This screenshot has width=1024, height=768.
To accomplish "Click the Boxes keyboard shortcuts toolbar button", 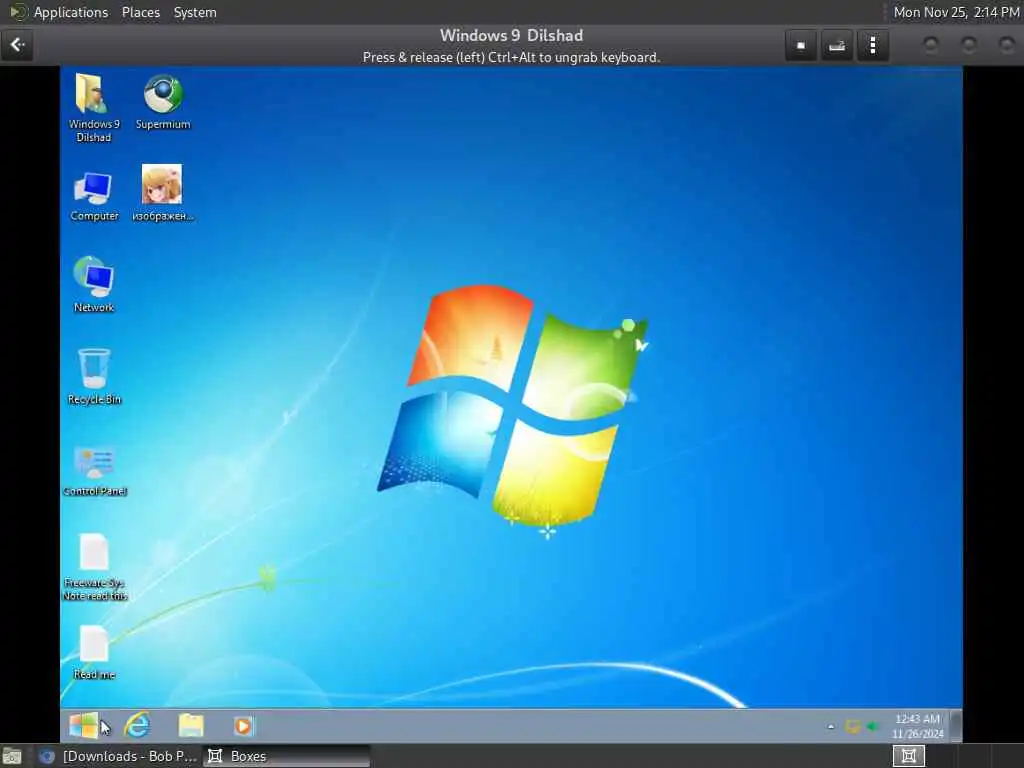I will pyautogui.click(x=837, y=46).
